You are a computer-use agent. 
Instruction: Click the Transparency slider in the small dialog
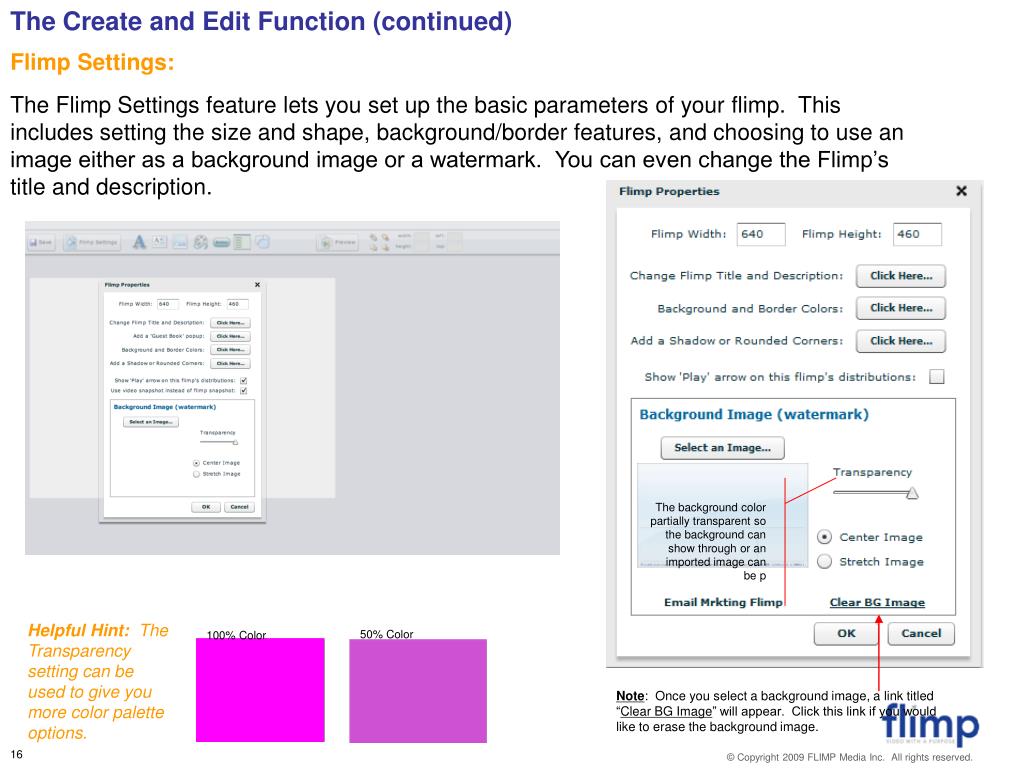[x=219, y=442]
